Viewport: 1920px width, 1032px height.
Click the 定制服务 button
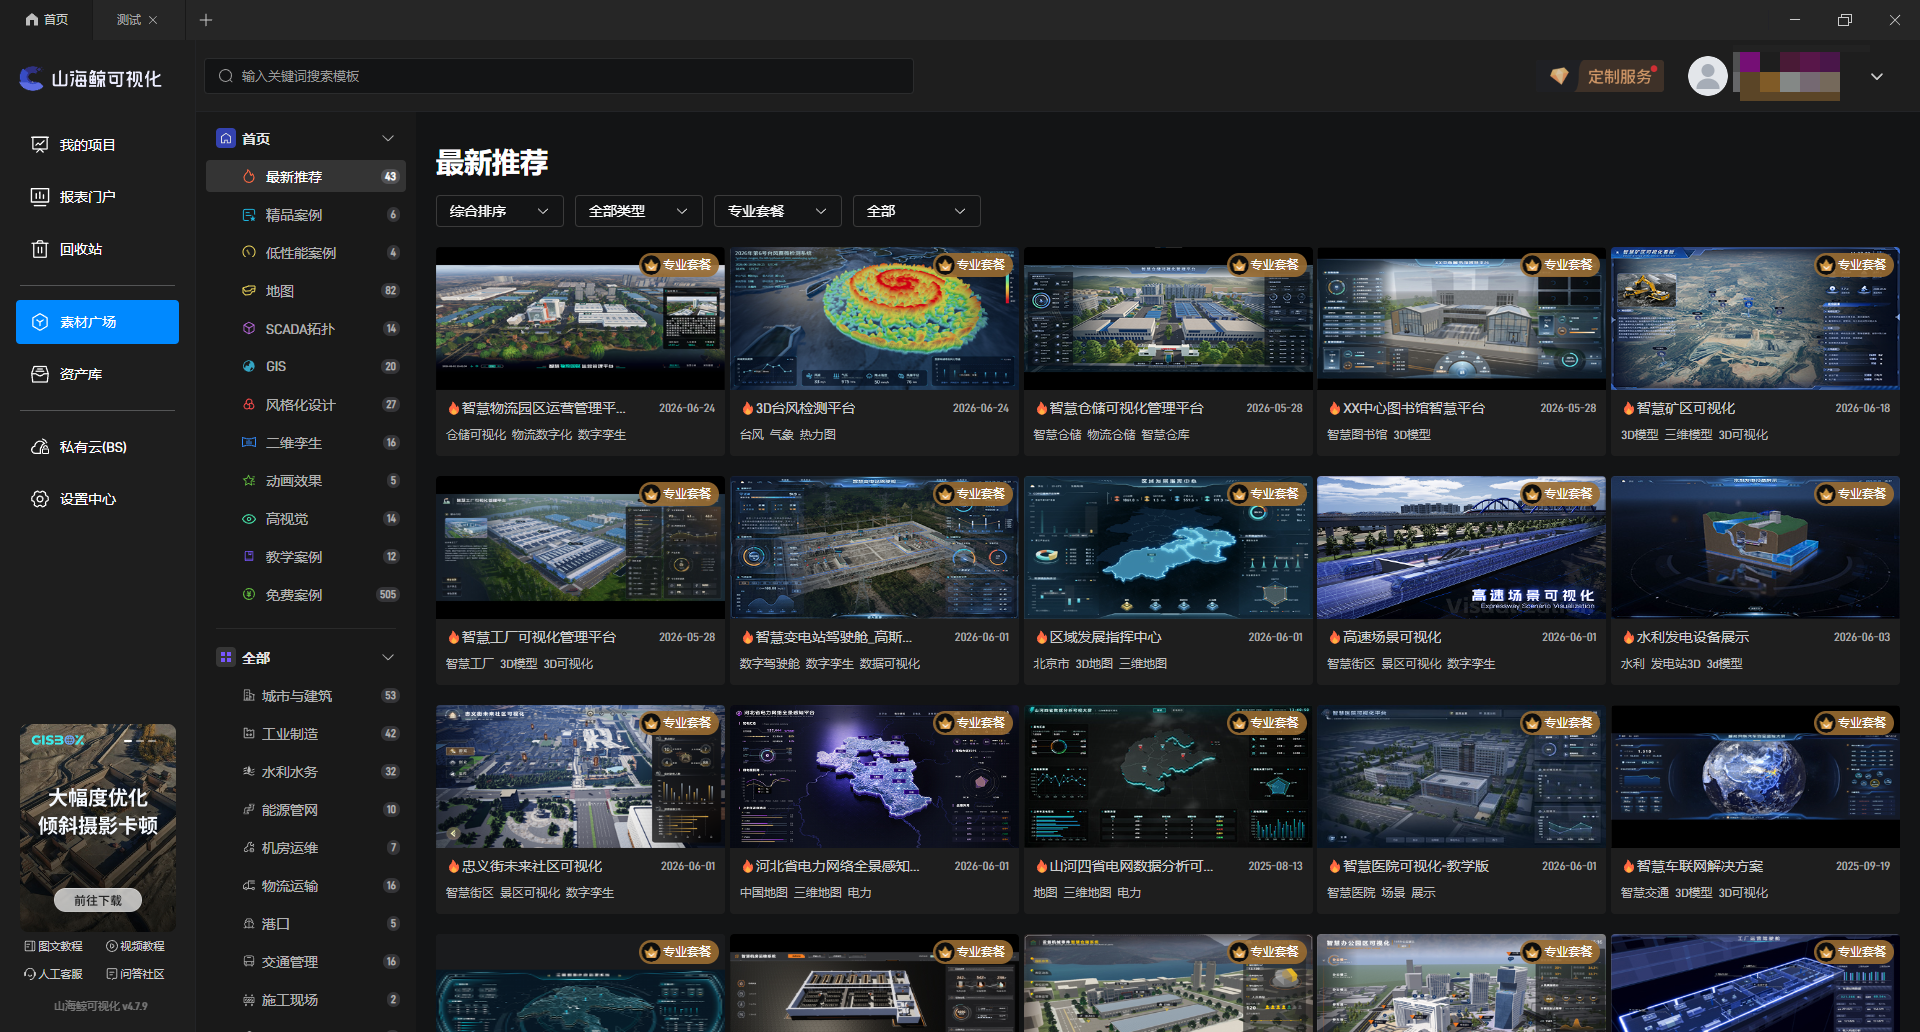pyautogui.click(x=1620, y=76)
